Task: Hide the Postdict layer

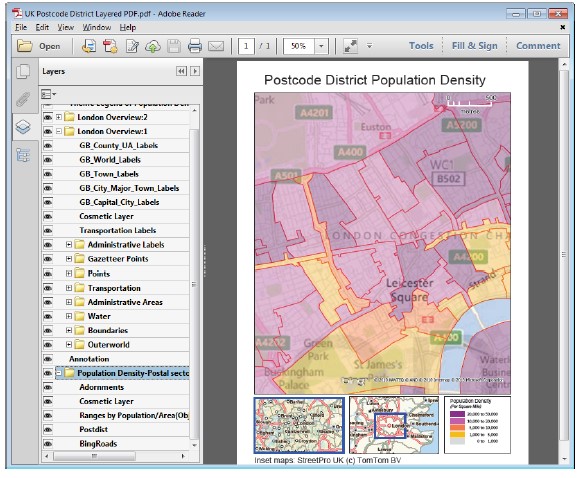Action: (48, 429)
